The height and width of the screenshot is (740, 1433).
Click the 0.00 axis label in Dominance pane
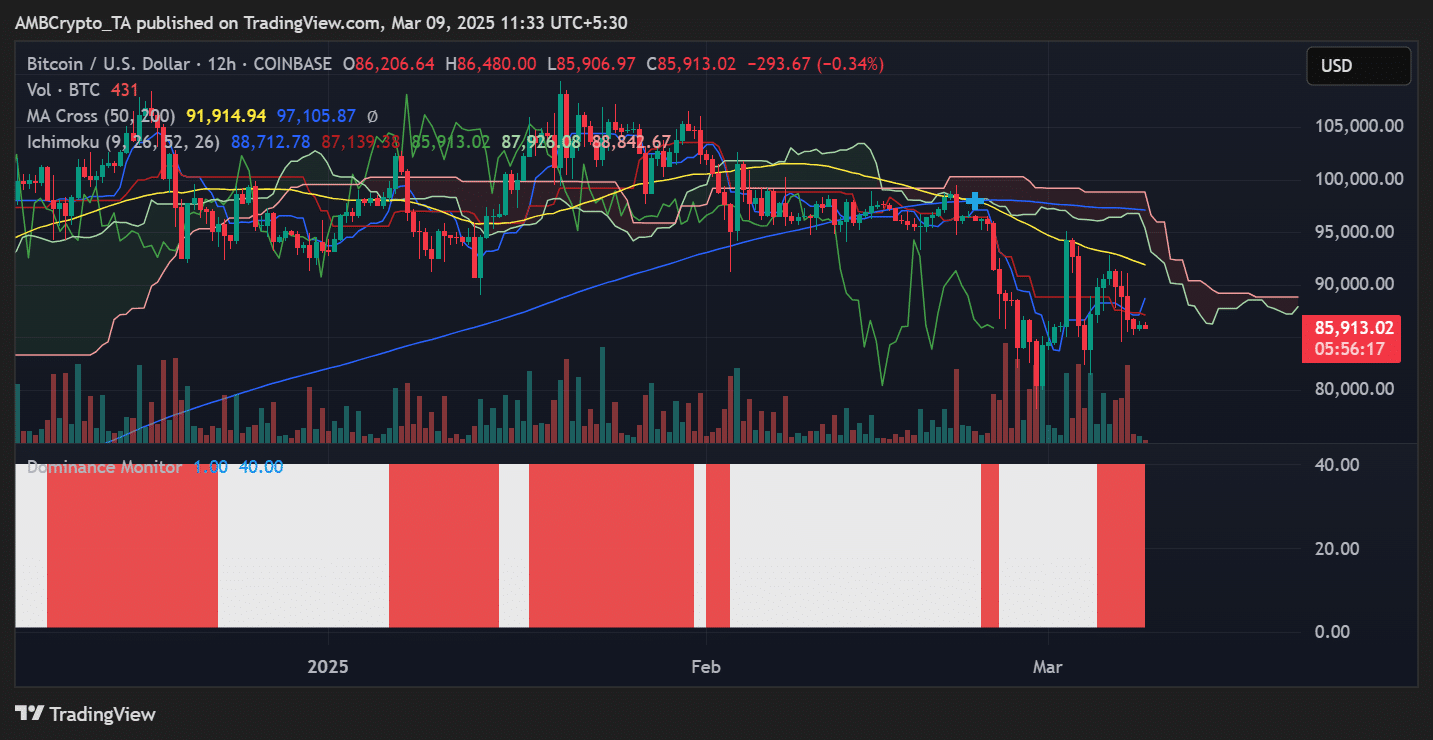[1333, 632]
